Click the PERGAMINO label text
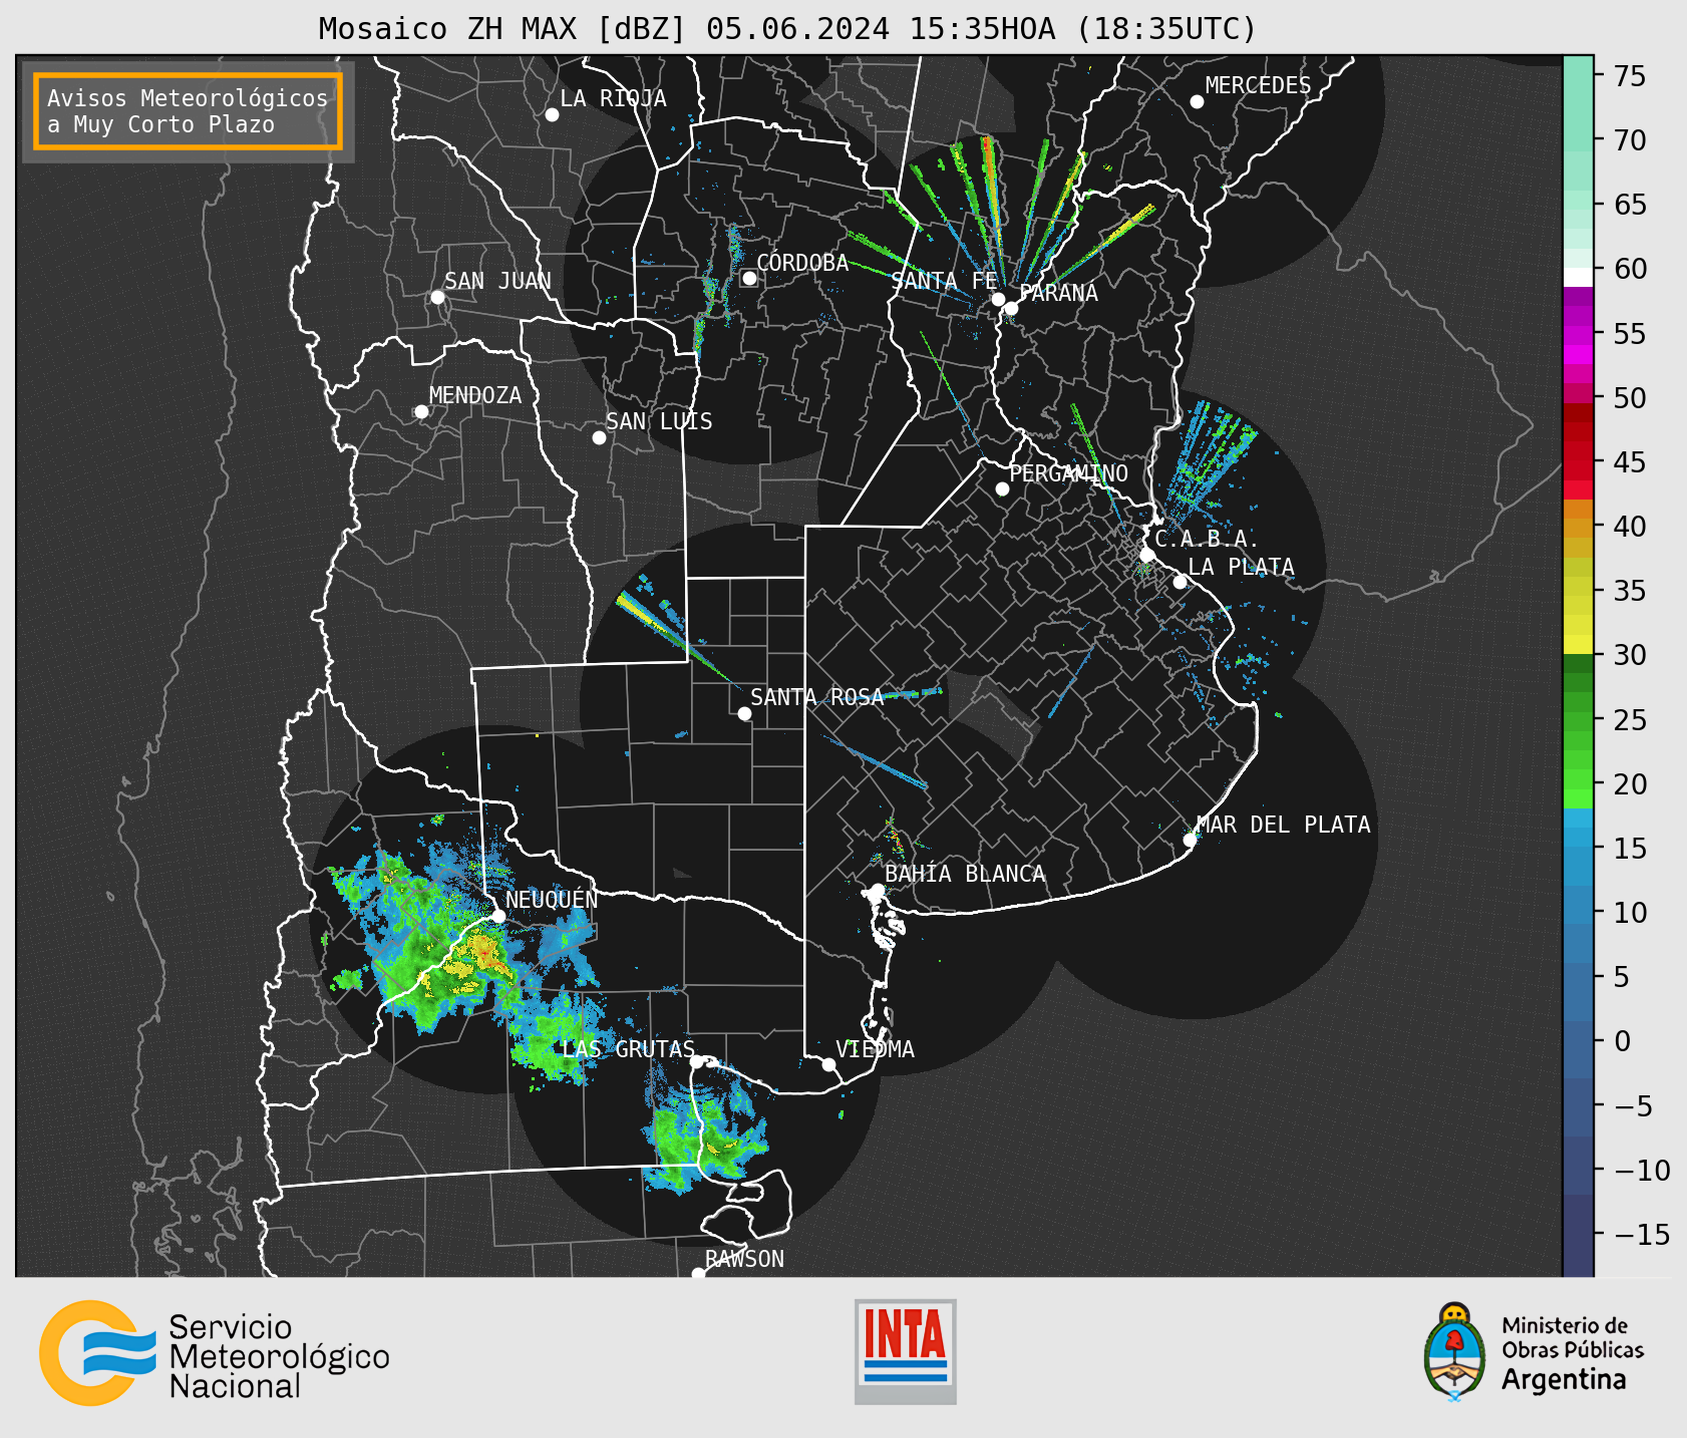 1068,474
